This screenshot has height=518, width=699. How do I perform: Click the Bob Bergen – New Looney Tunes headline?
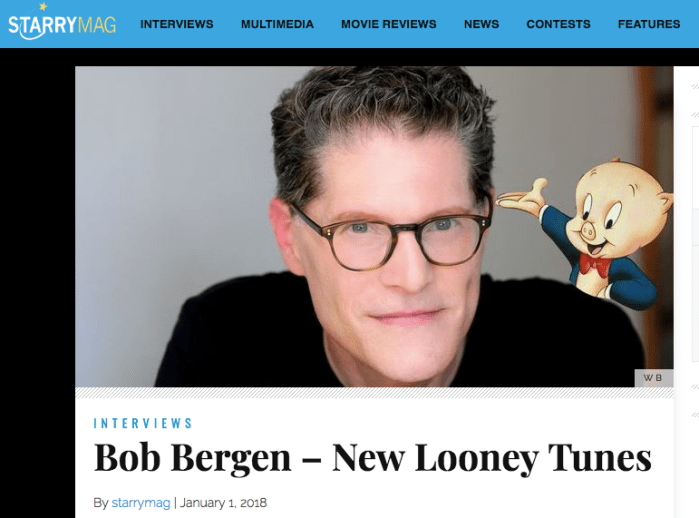(x=372, y=458)
